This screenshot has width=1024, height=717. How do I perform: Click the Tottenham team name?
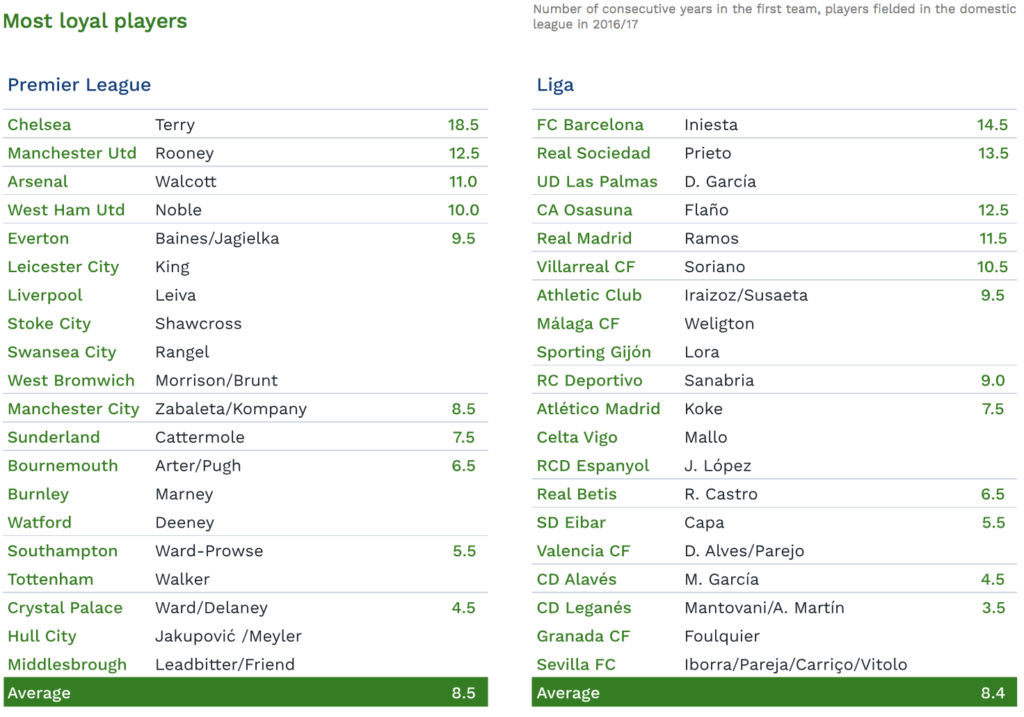50,579
